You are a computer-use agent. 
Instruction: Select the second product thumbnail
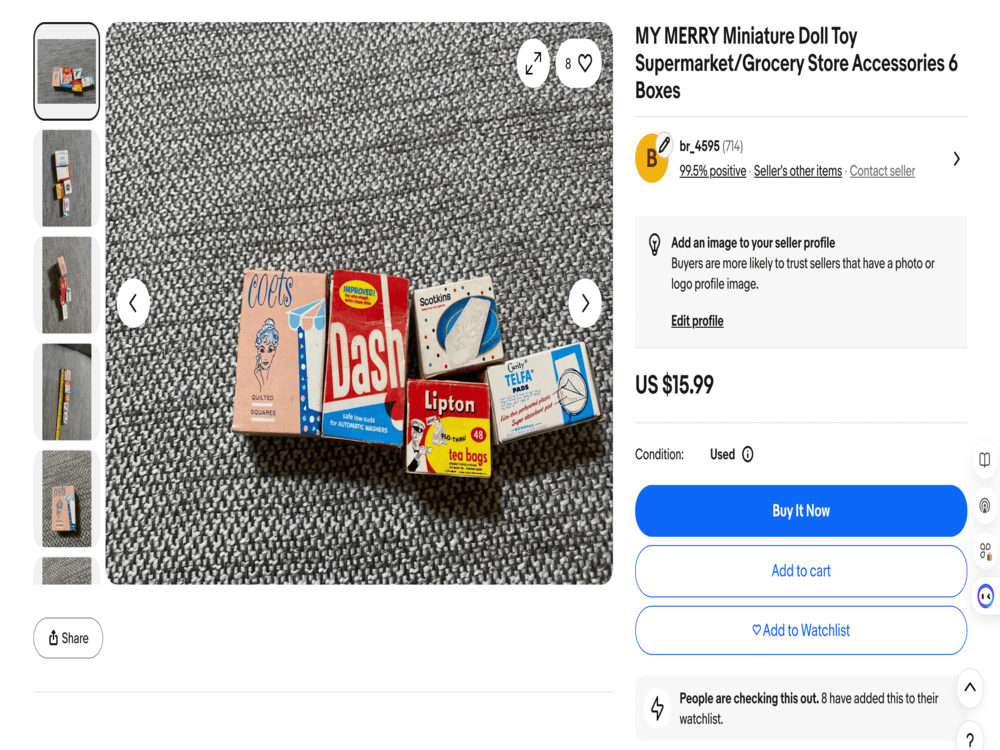tap(67, 178)
